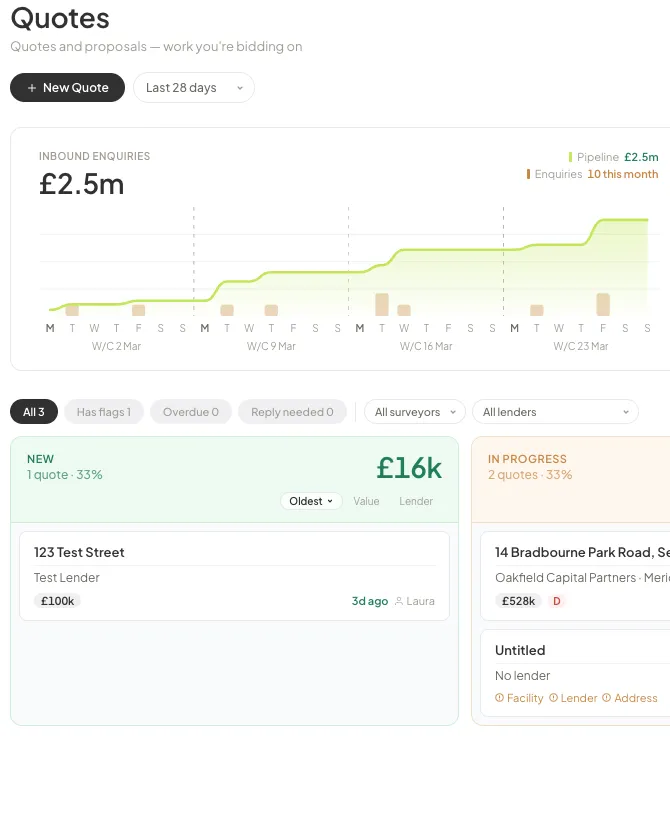The width and height of the screenshot is (670, 828).
Task: Click the £100k value badge
Action: point(58,601)
